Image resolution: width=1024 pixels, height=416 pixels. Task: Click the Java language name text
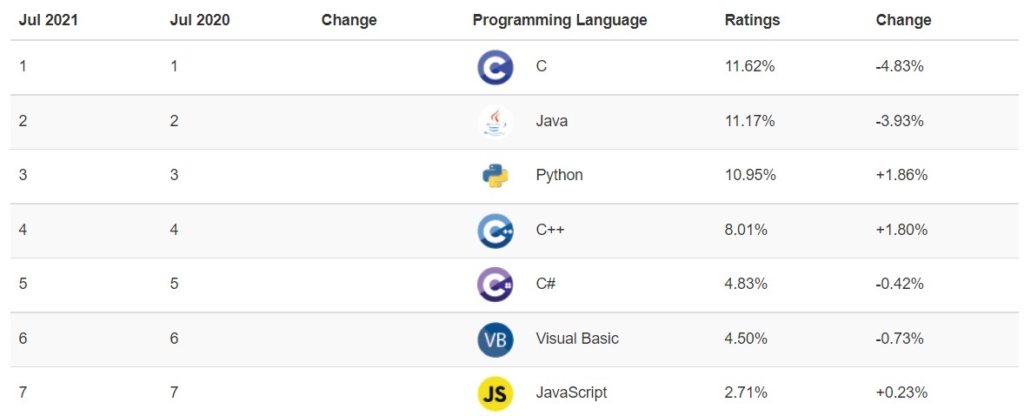click(552, 121)
